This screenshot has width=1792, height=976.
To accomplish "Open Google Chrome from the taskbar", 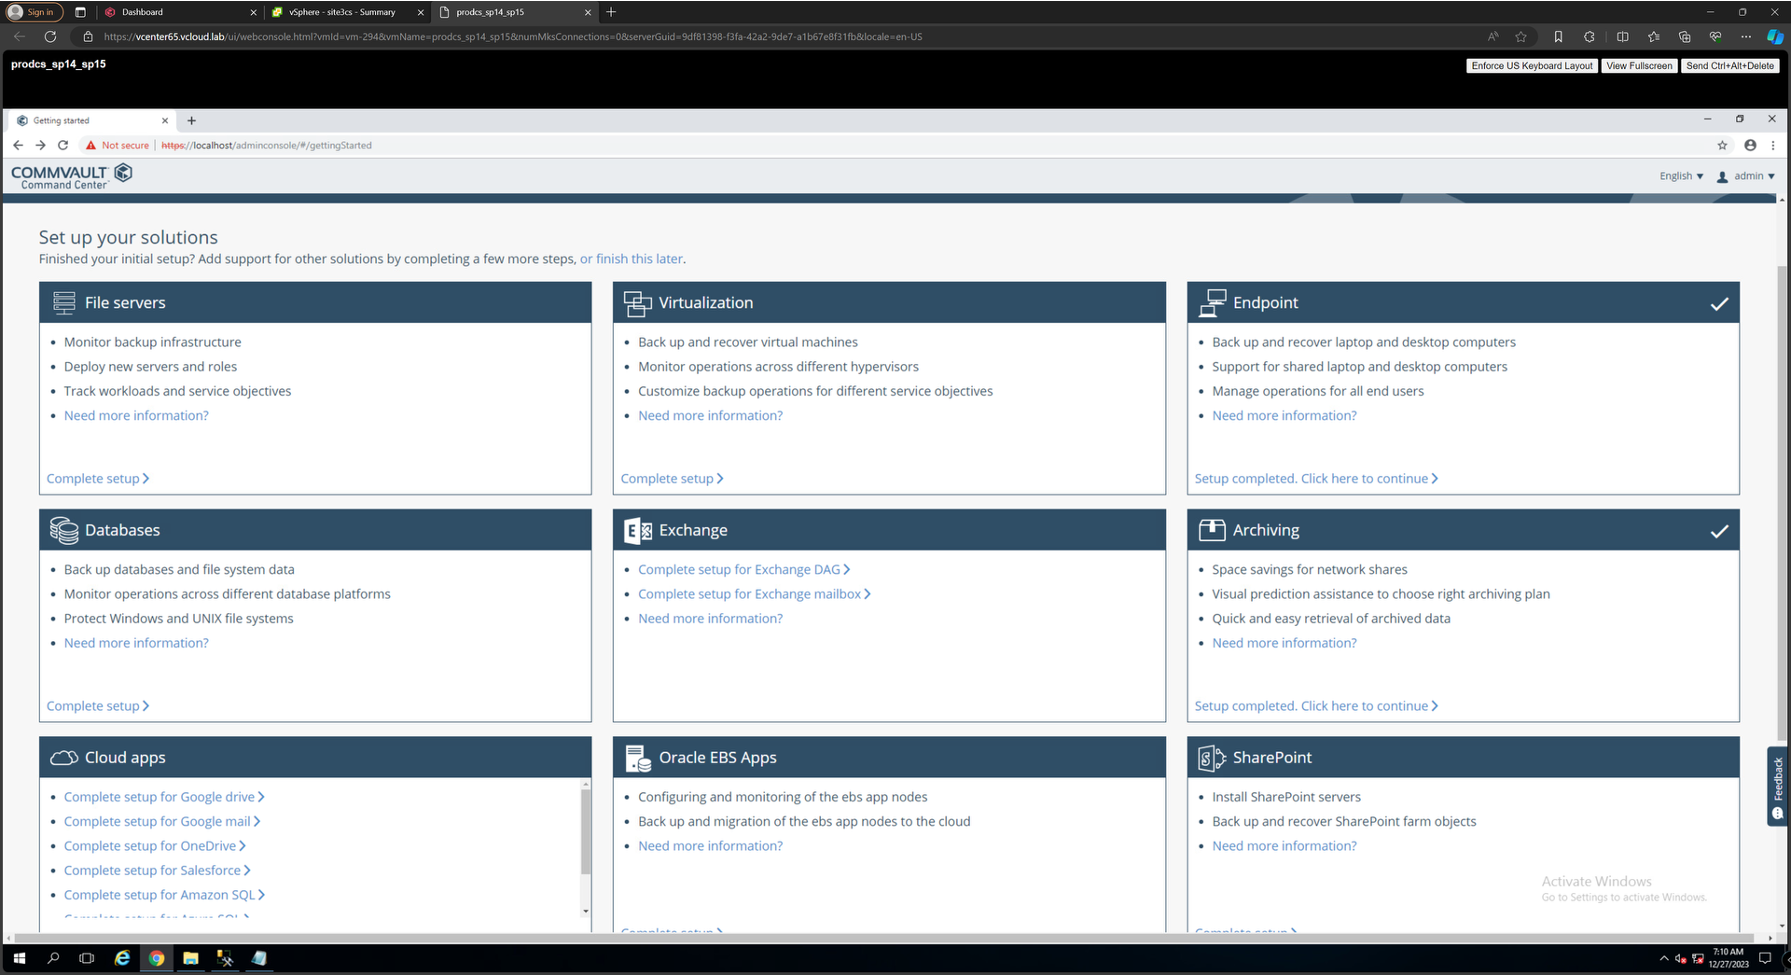I will [x=157, y=958].
